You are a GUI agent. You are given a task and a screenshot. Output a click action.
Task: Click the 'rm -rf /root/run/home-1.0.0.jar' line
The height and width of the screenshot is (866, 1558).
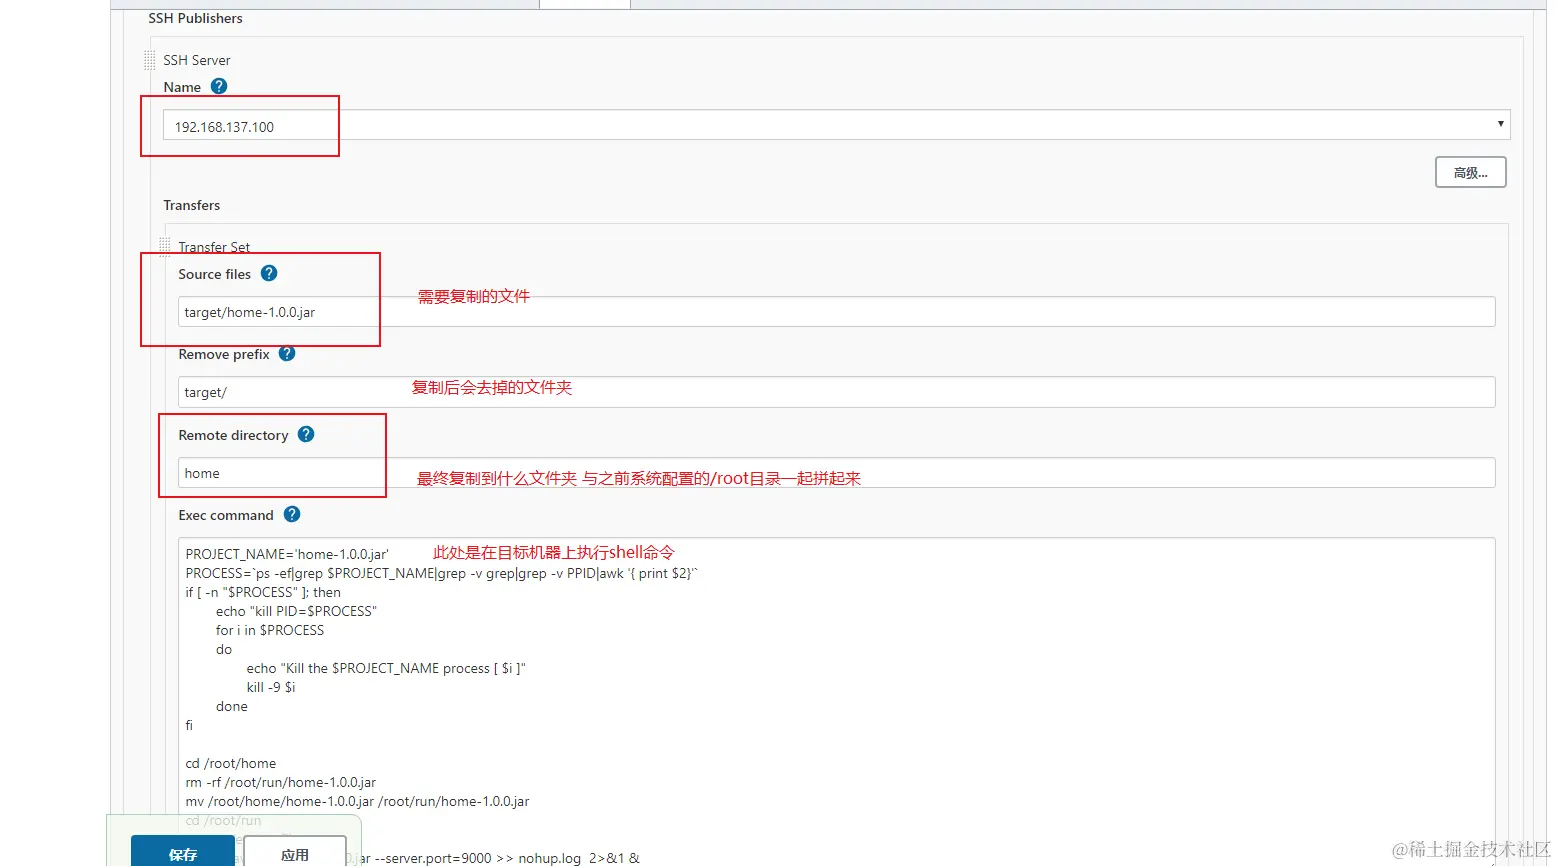[x=281, y=782]
